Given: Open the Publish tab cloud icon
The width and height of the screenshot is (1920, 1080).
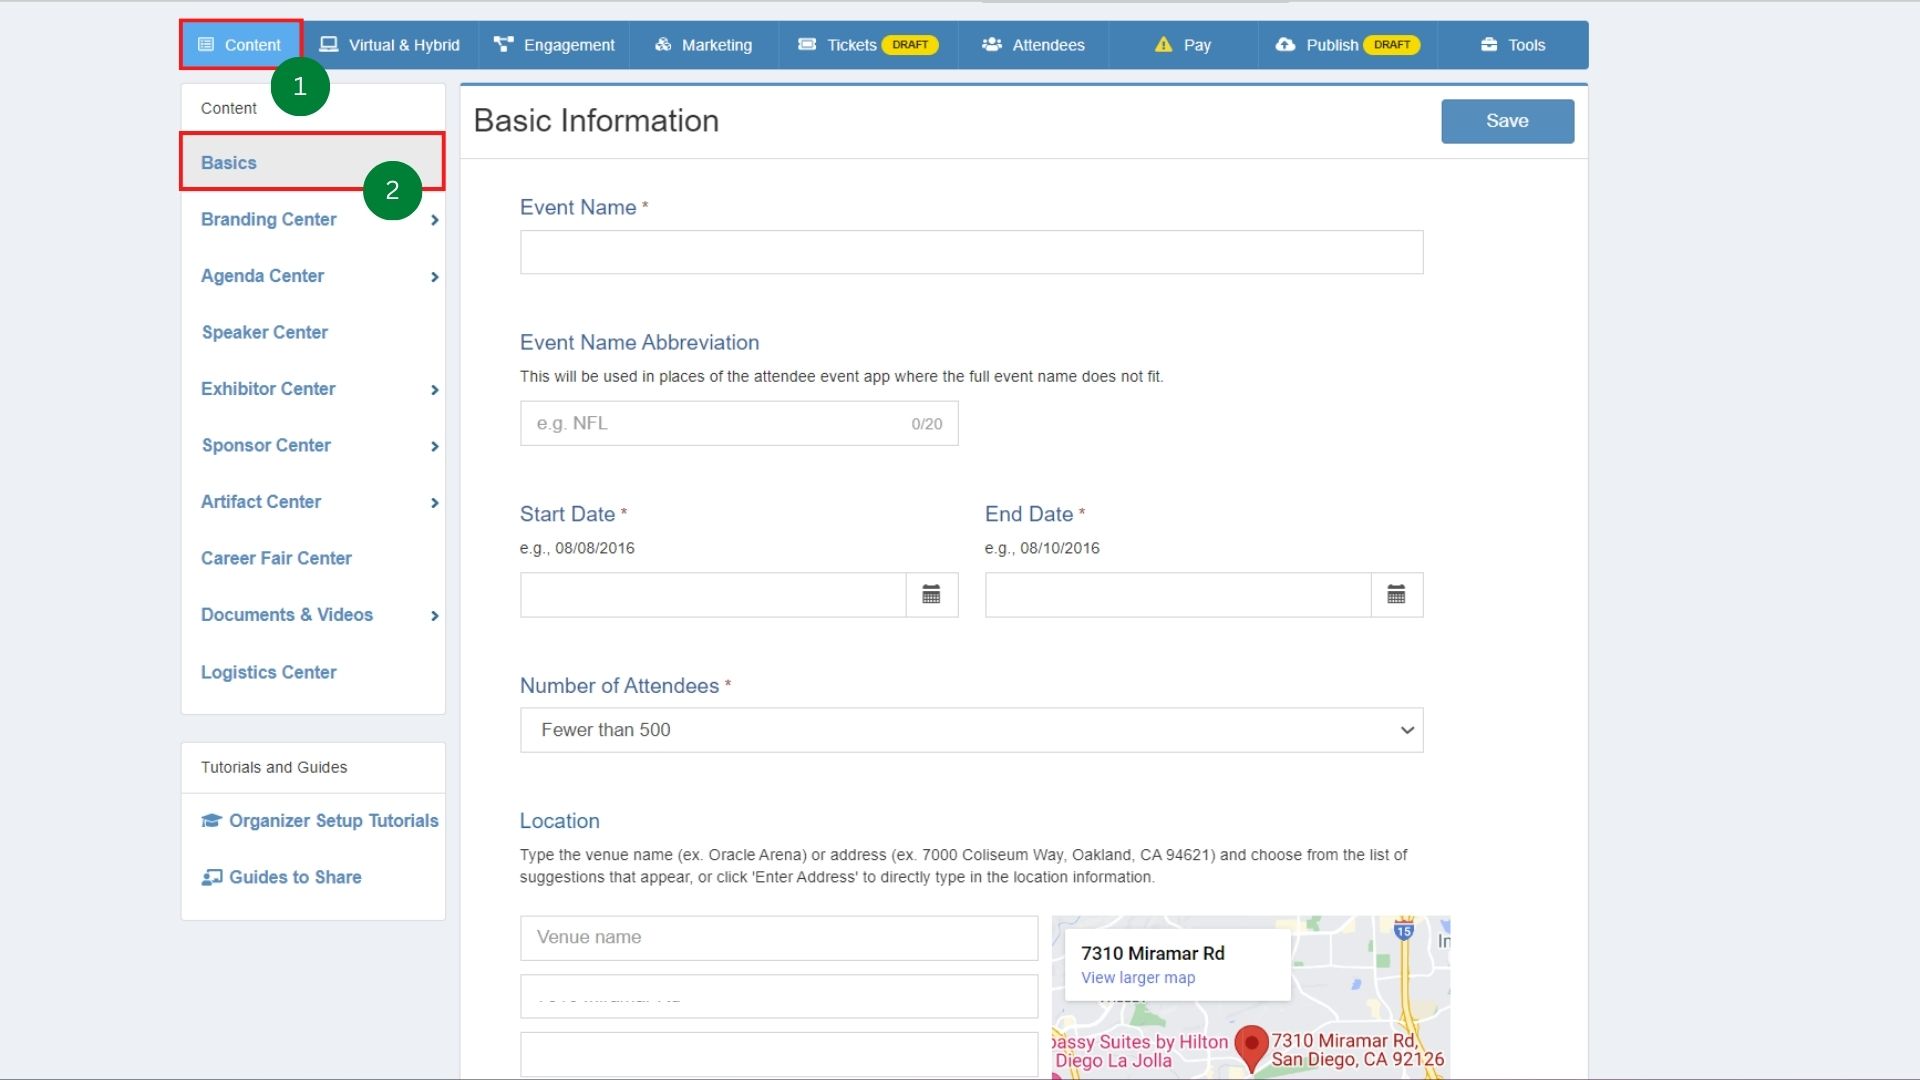Looking at the screenshot, I should pyautogui.click(x=1285, y=45).
